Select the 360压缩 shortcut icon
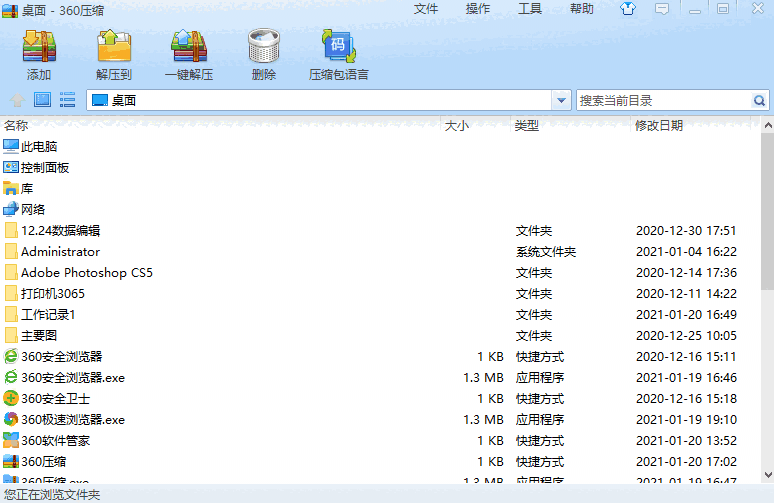Viewport: 774px width, 503px height. (11, 461)
